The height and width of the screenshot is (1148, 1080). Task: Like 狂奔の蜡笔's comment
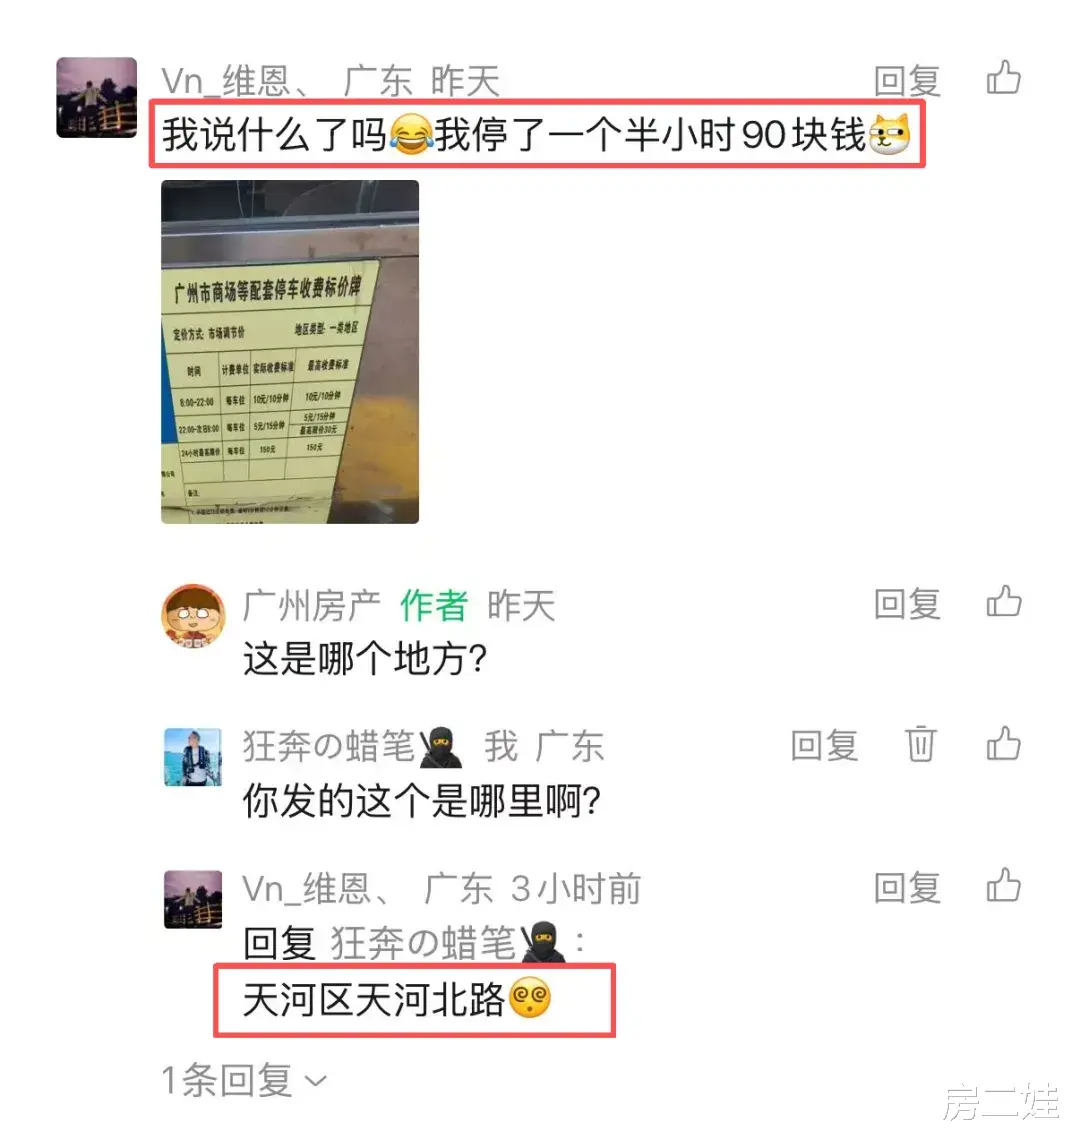[1003, 744]
